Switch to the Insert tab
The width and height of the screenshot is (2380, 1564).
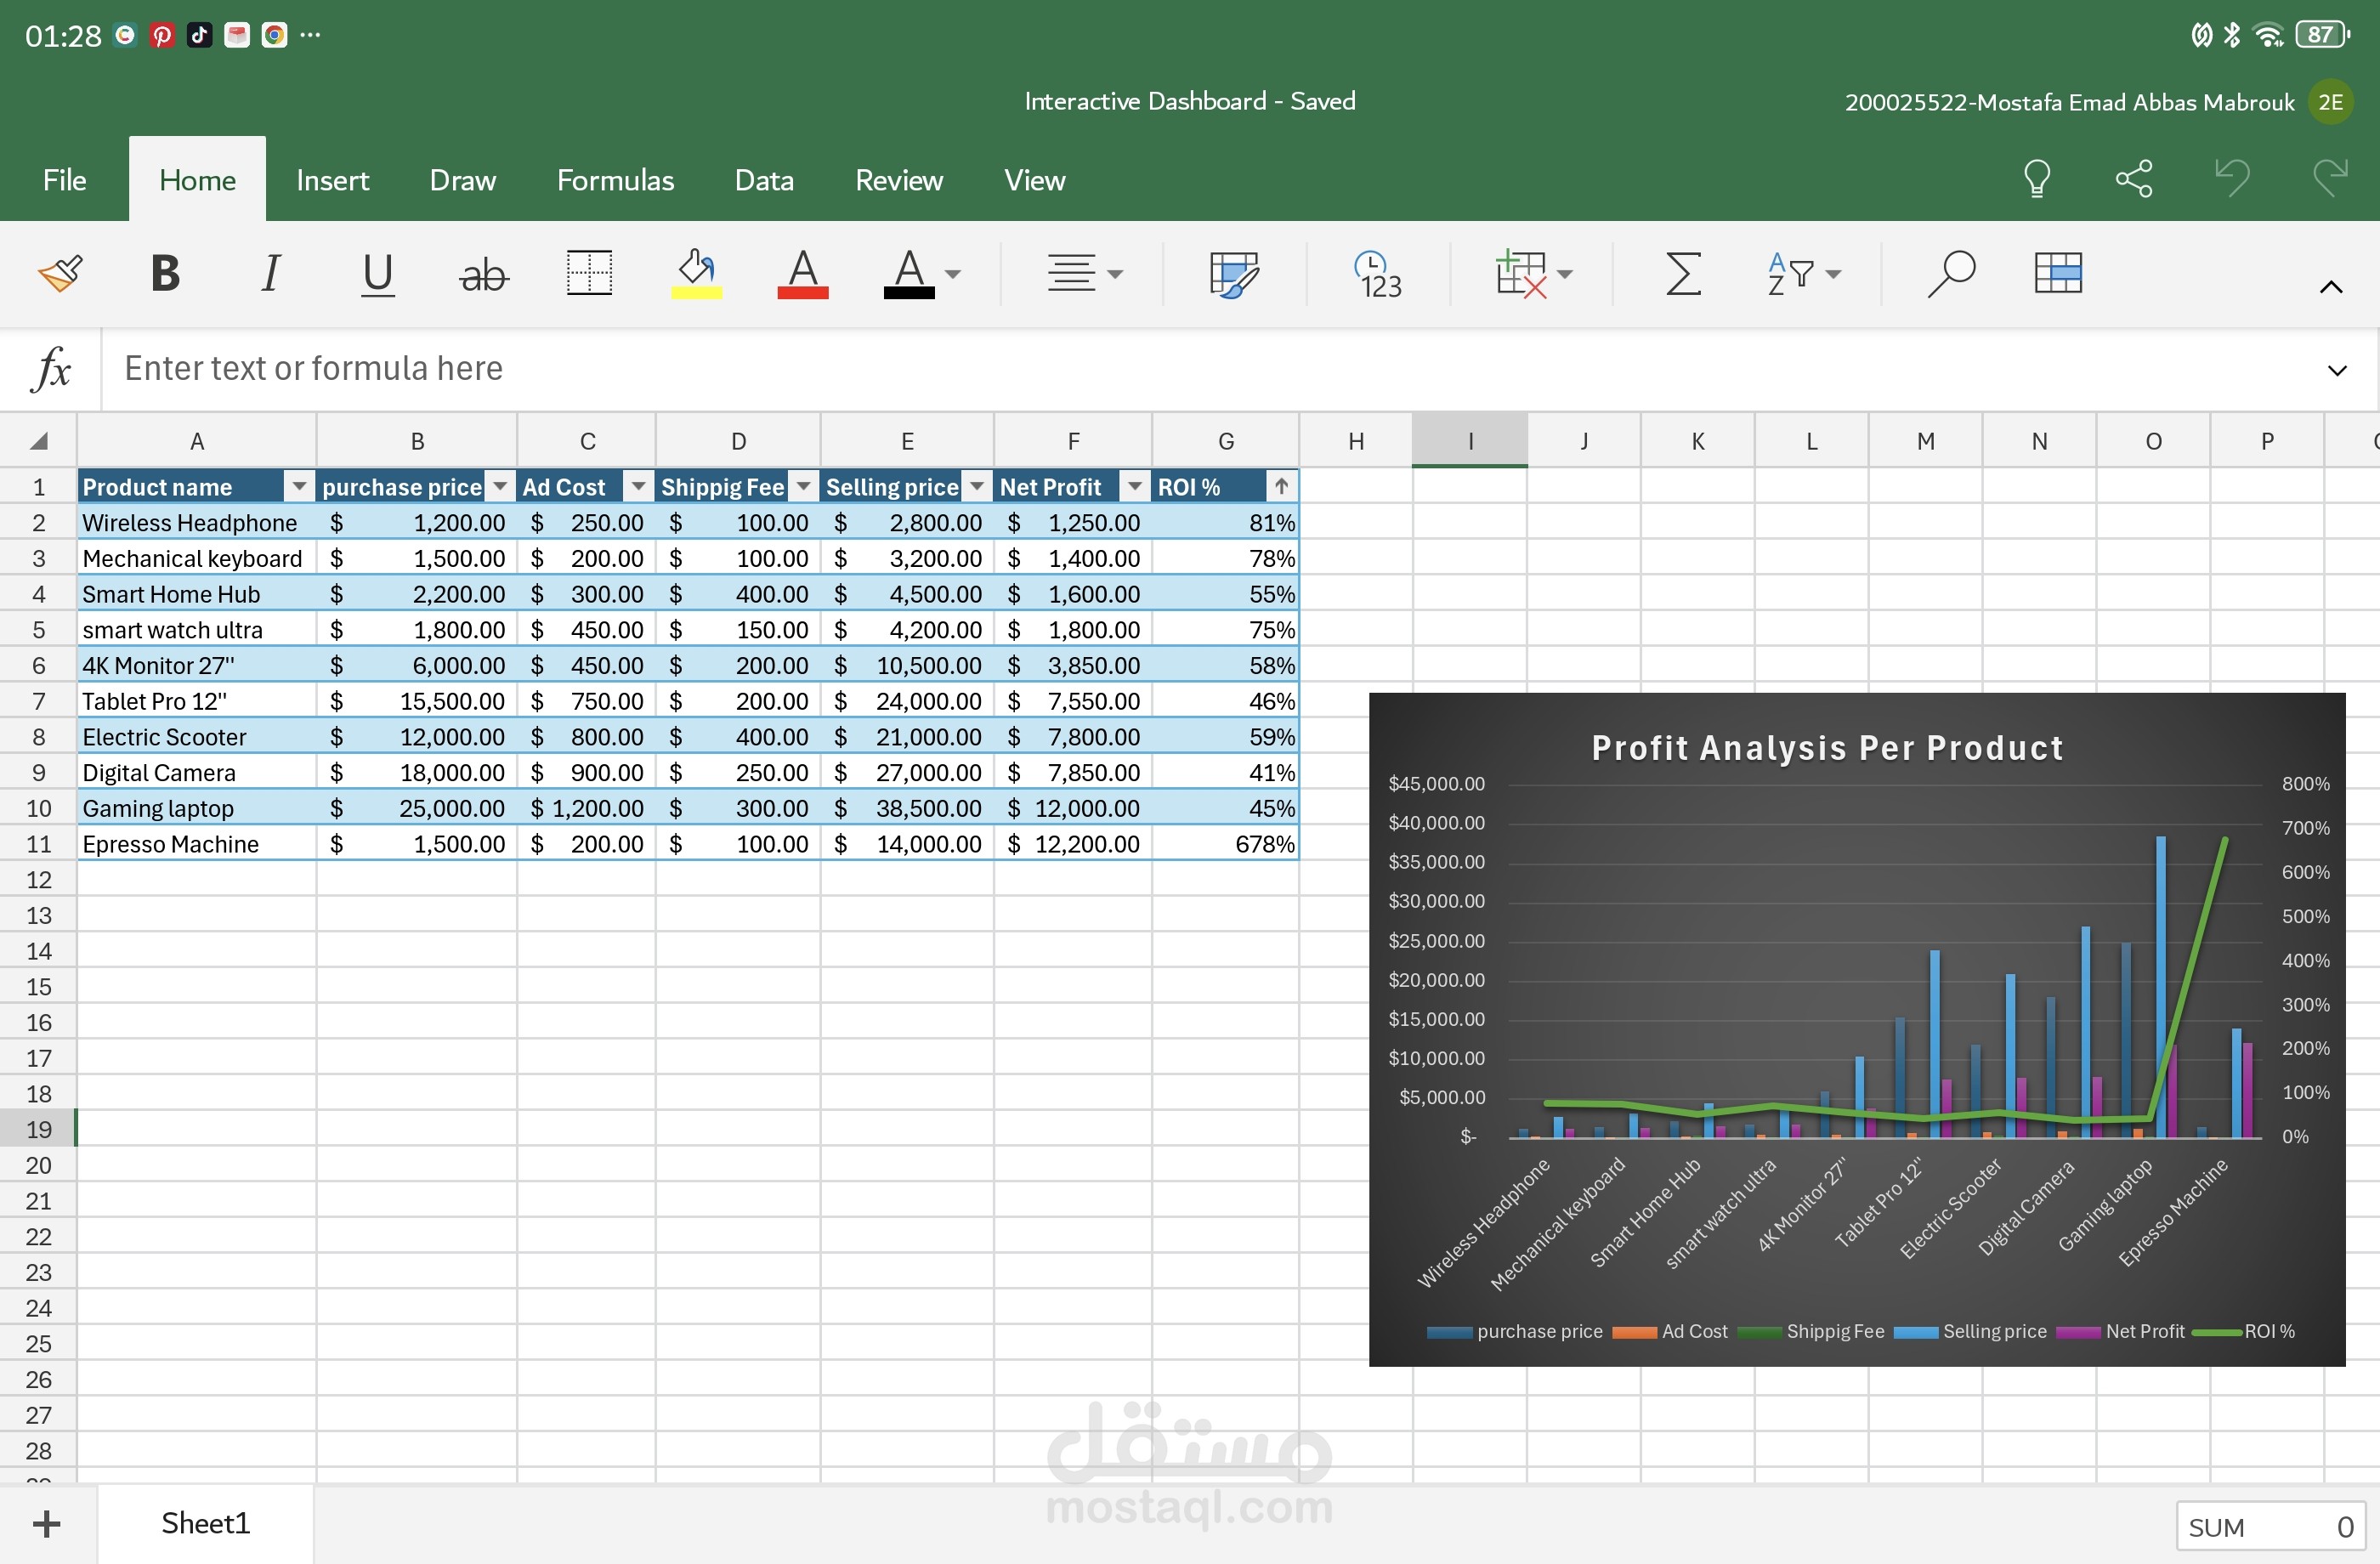[332, 180]
